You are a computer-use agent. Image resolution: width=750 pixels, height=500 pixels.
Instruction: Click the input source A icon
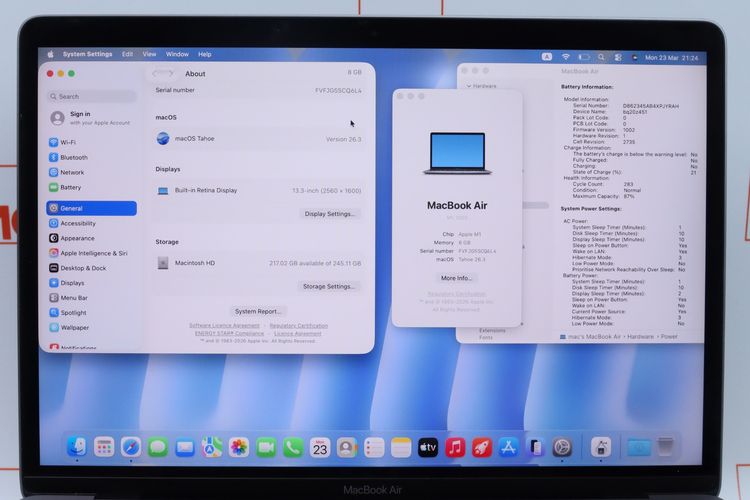547,56
